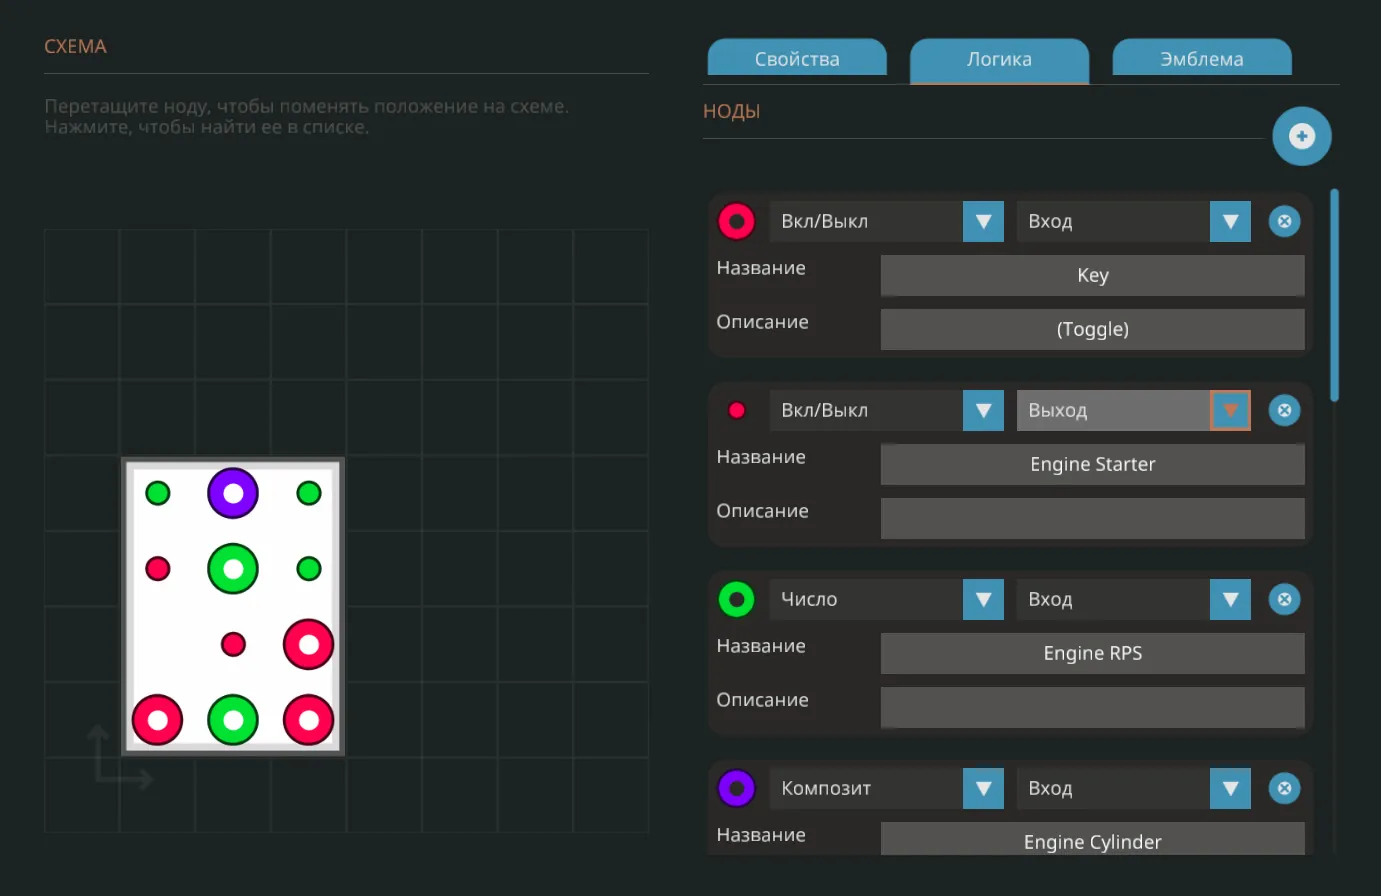The height and width of the screenshot is (896, 1381).
Task: Remove the Engine RPS node
Action: 1284,599
